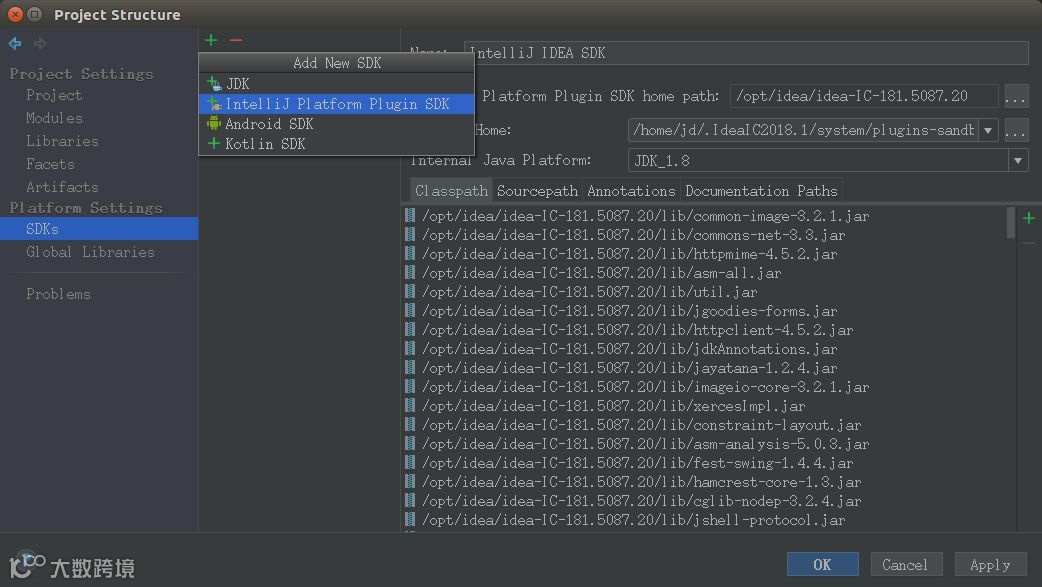Open the Internal Java Platform dropdown
The width and height of the screenshot is (1042, 587).
click(1017, 160)
